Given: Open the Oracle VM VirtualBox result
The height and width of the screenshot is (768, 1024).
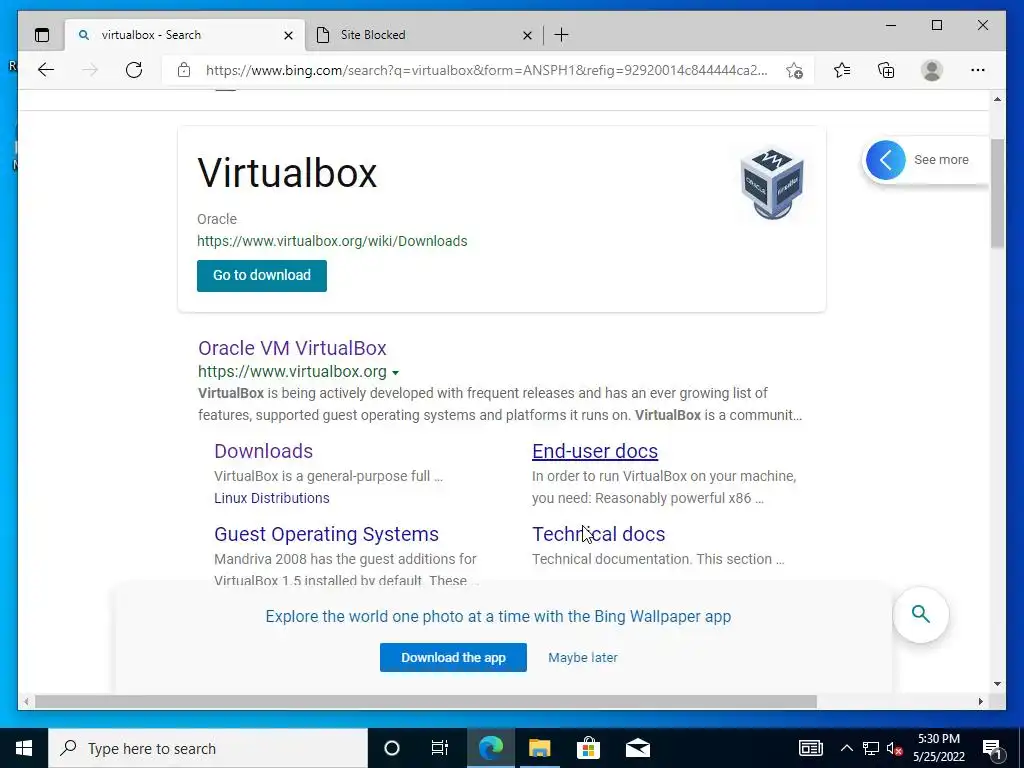Looking at the screenshot, I should click(x=292, y=348).
